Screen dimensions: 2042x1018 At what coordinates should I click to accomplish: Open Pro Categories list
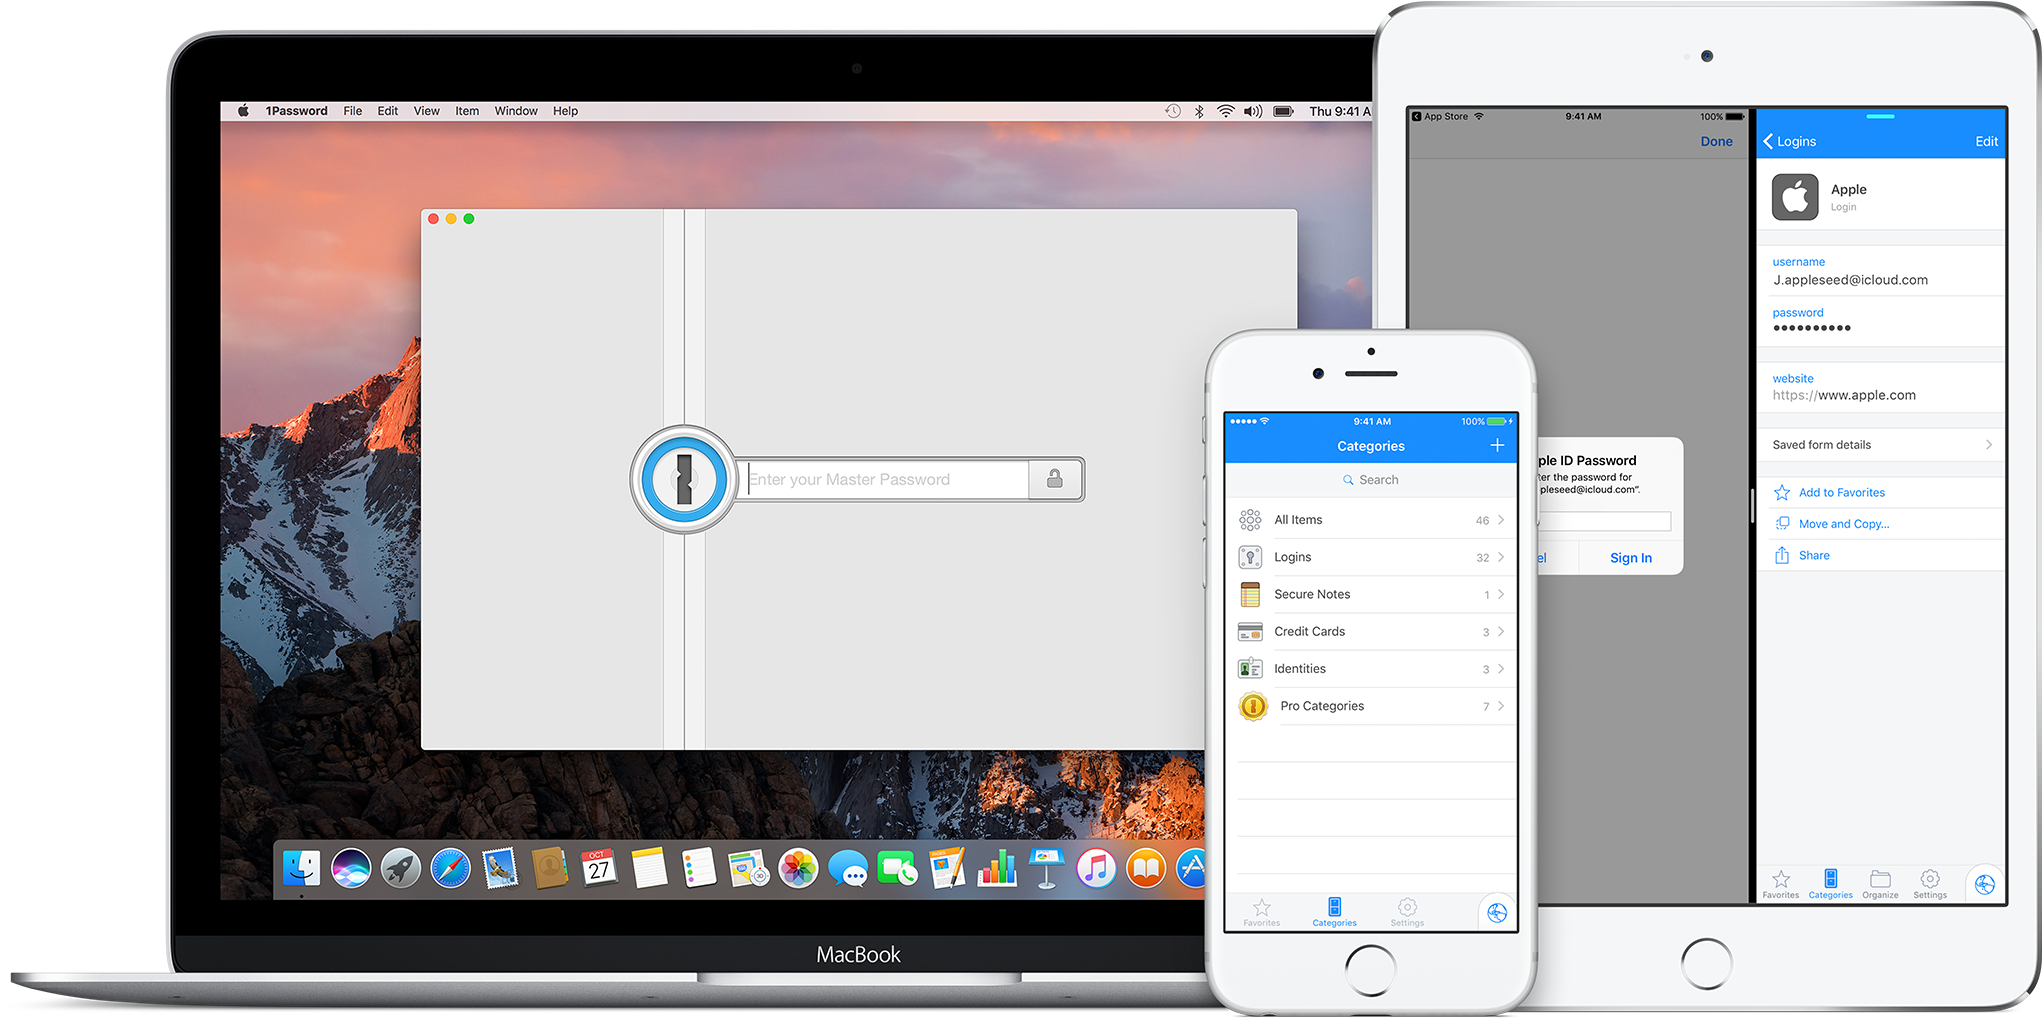pos(1370,706)
